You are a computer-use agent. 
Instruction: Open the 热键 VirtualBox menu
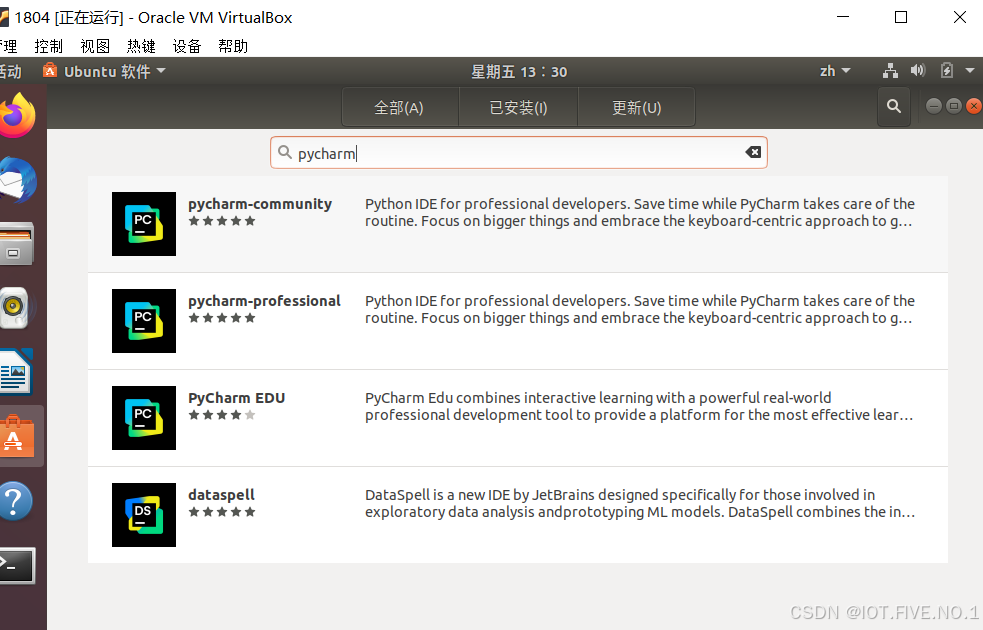pos(141,46)
